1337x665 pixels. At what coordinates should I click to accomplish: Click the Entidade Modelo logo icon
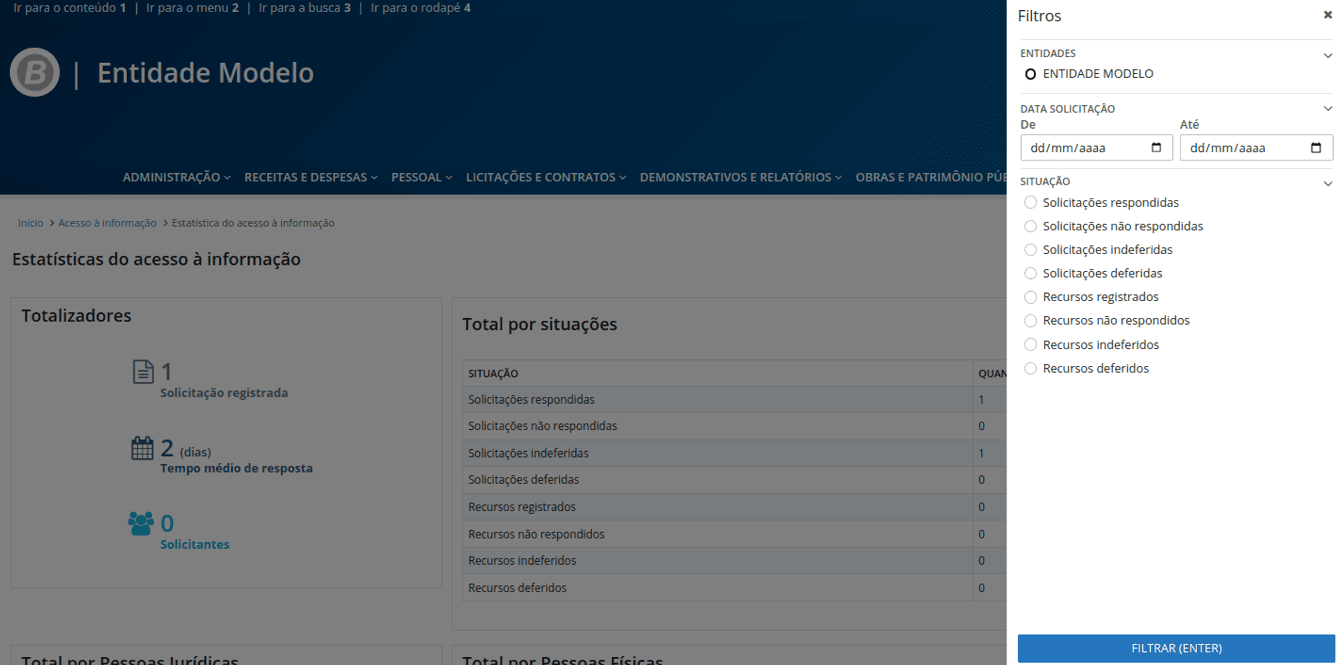click(35, 73)
